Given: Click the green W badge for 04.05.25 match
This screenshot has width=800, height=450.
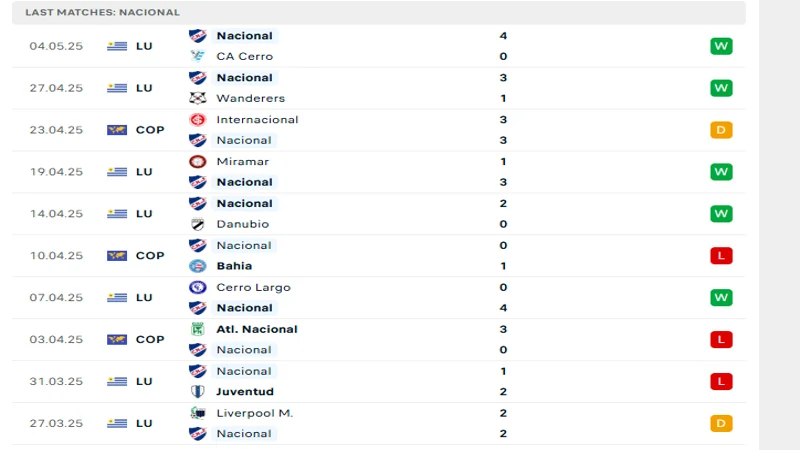Looking at the screenshot, I should click(x=721, y=46).
